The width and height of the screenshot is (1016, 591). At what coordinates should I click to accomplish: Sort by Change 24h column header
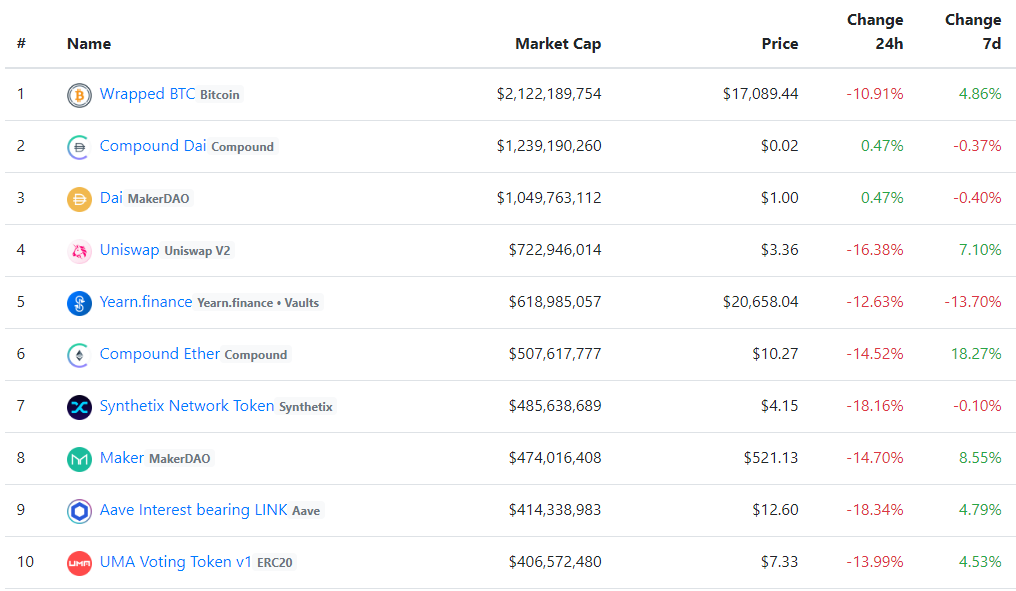point(875,32)
